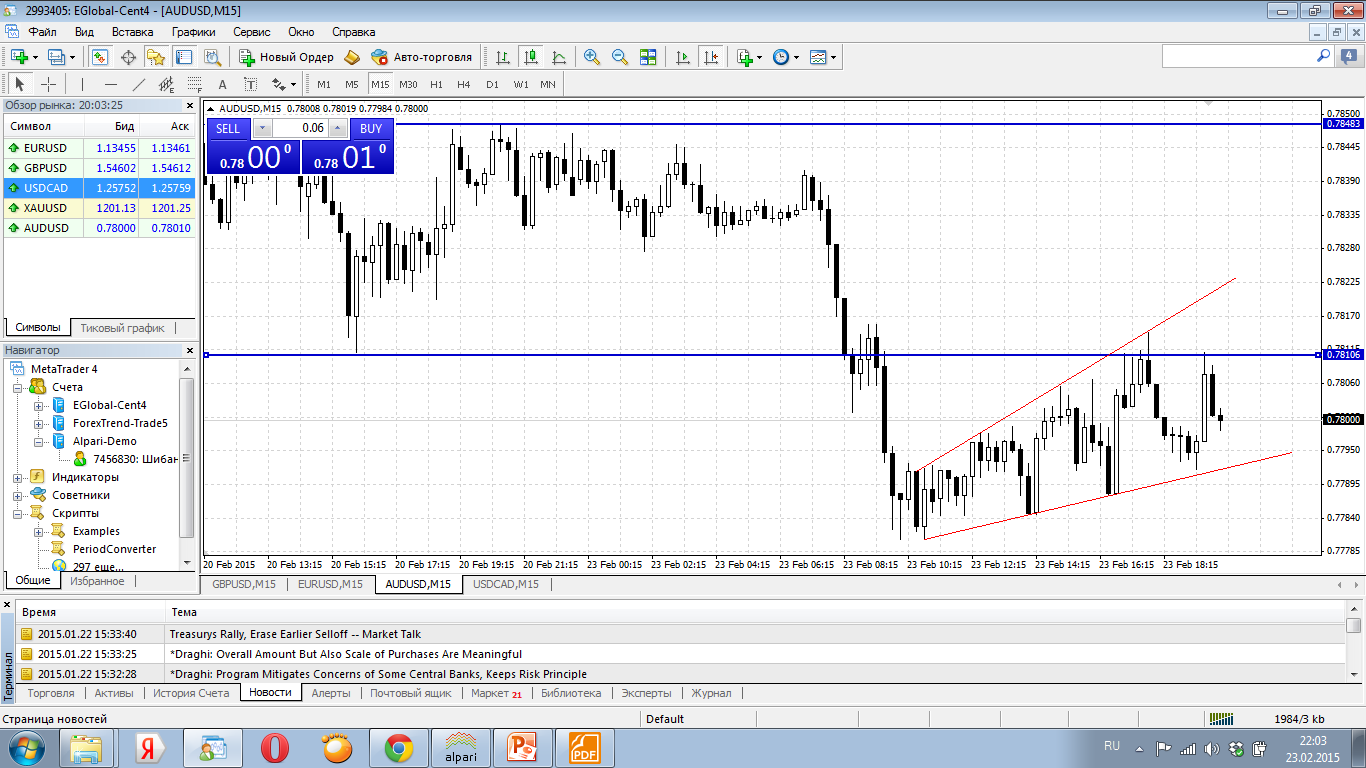Open the lot volume dropdown next to SELL
1366x768 pixels.
262,128
